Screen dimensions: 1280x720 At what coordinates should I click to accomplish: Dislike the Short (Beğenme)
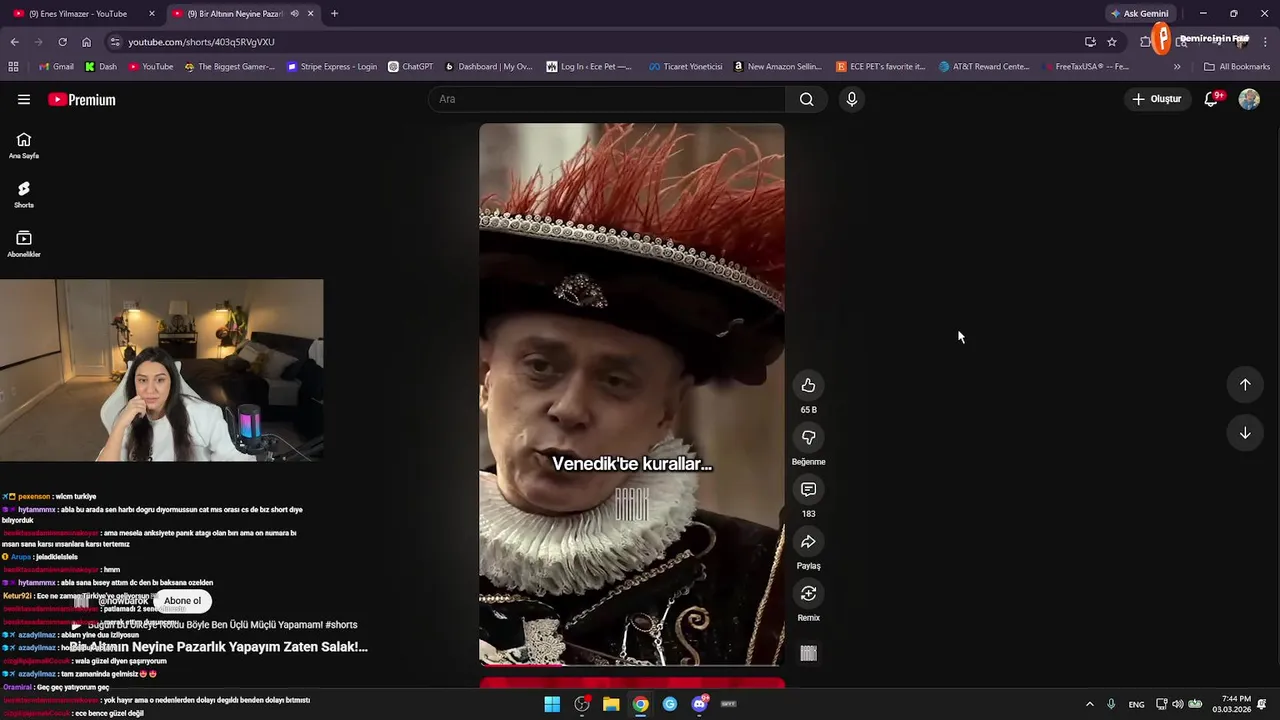[808, 437]
